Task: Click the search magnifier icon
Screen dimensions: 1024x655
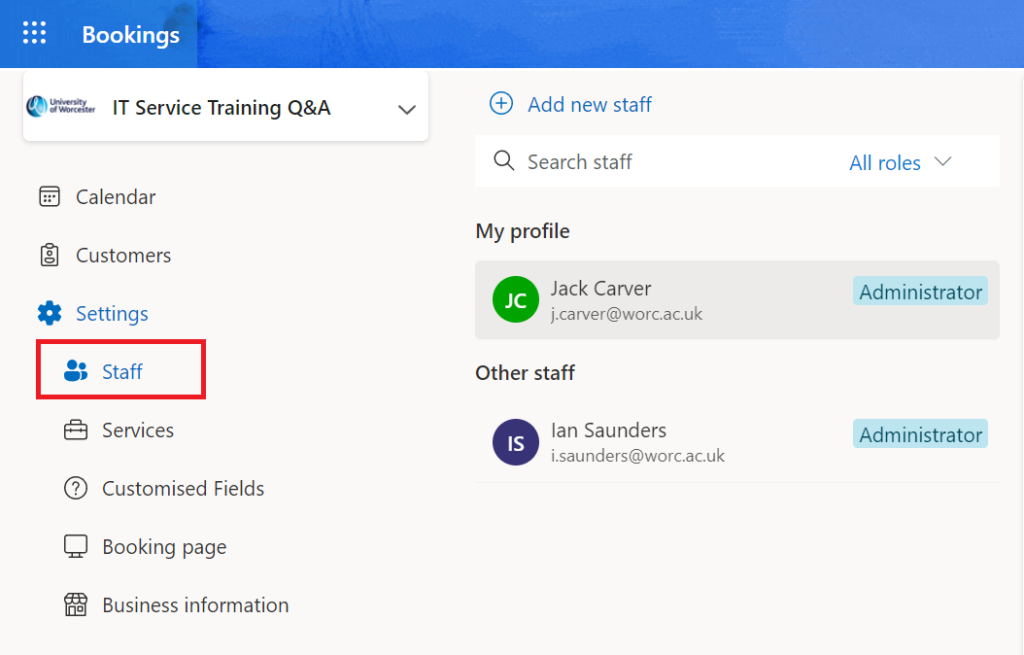Action: coord(504,161)
